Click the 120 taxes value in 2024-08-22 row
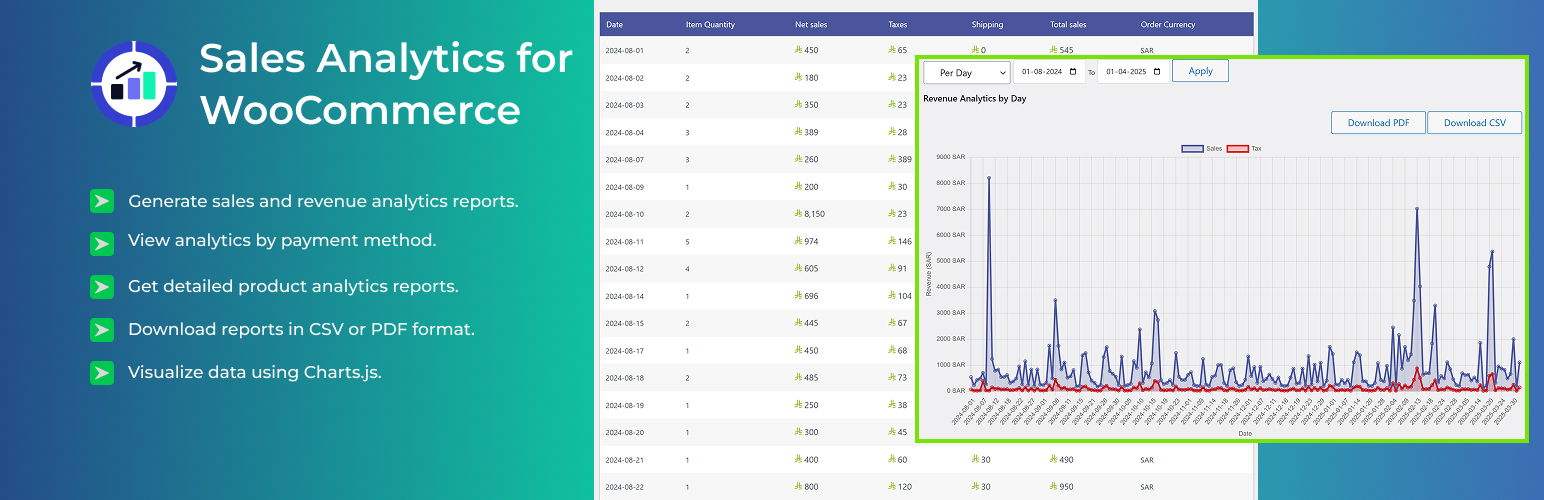 (x=899, y=488)
